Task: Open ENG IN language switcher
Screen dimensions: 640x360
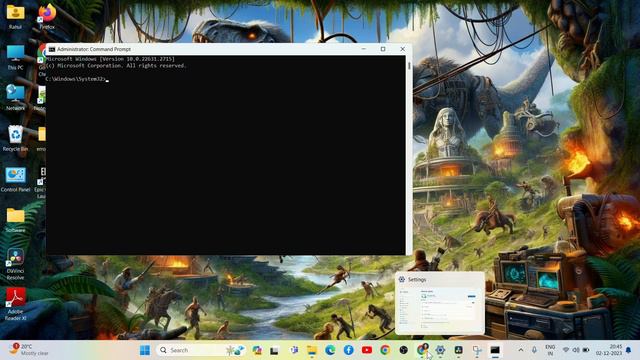Action: [550, 350]
